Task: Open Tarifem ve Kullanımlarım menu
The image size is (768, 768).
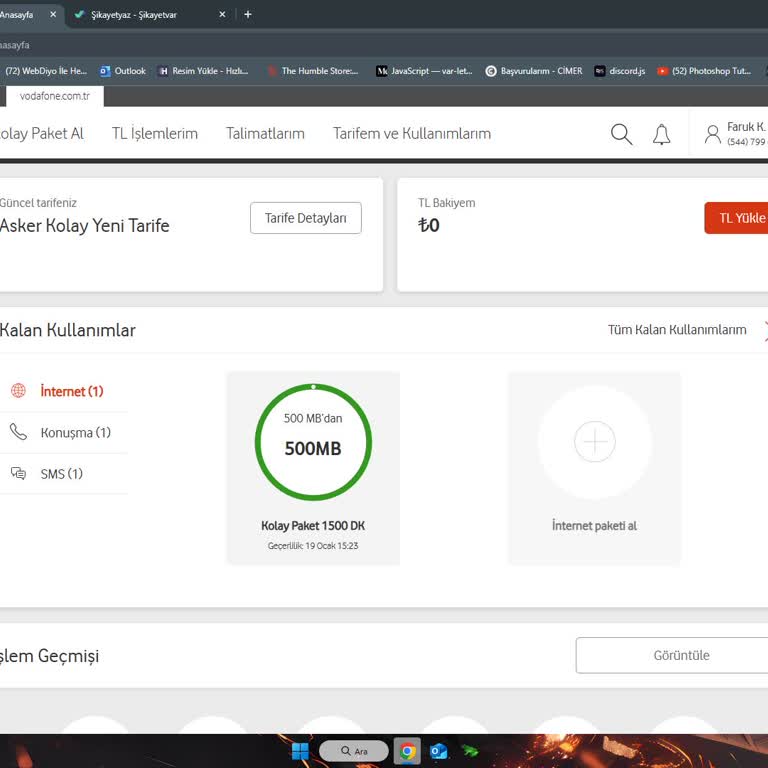Action: pyautogui.click(x=412, y=133)
